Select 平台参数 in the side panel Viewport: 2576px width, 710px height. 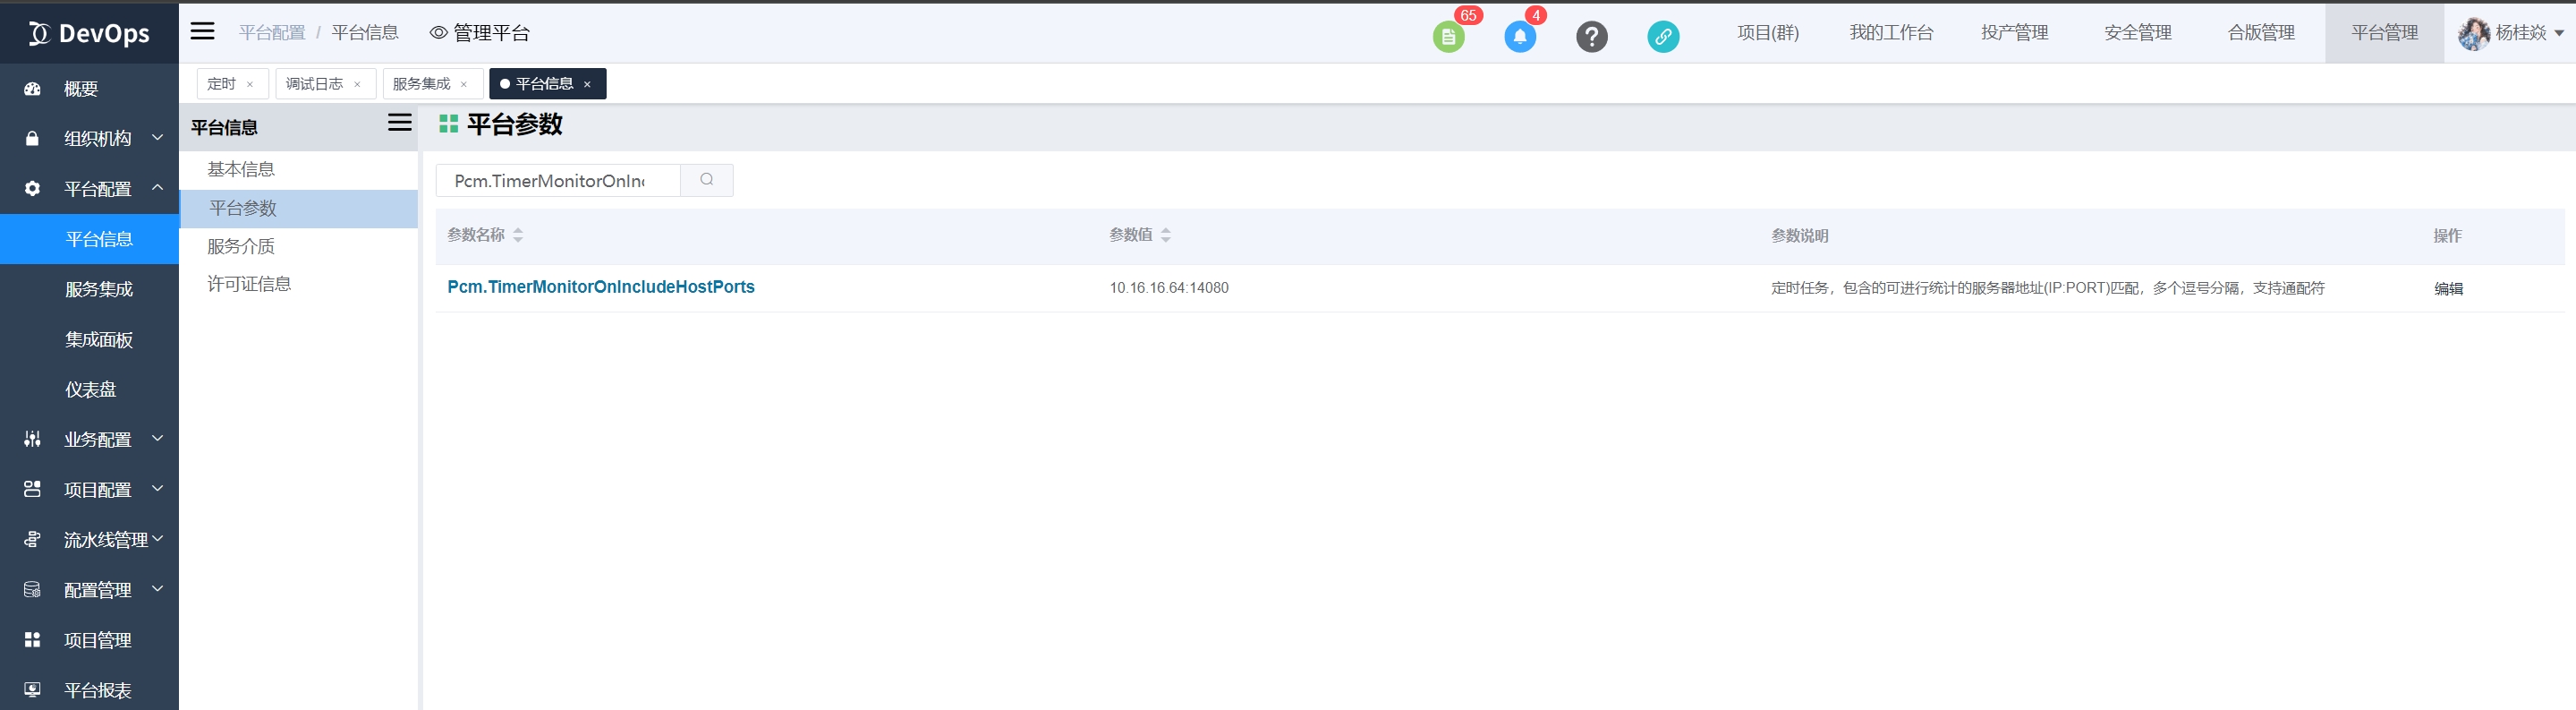pos(298,209)
